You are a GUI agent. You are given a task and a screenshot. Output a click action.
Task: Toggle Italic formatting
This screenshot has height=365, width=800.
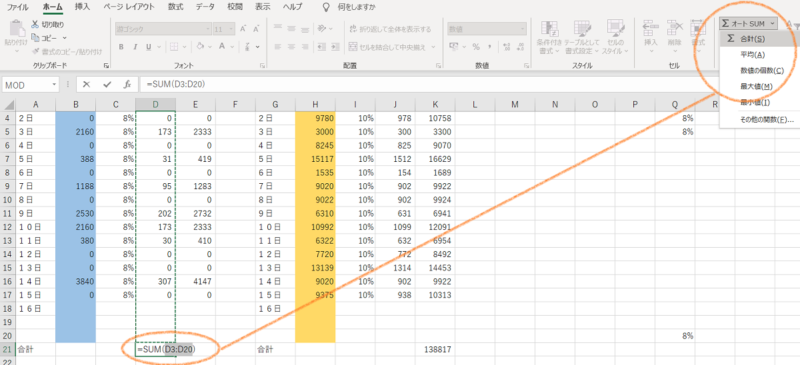click(135, 47)
